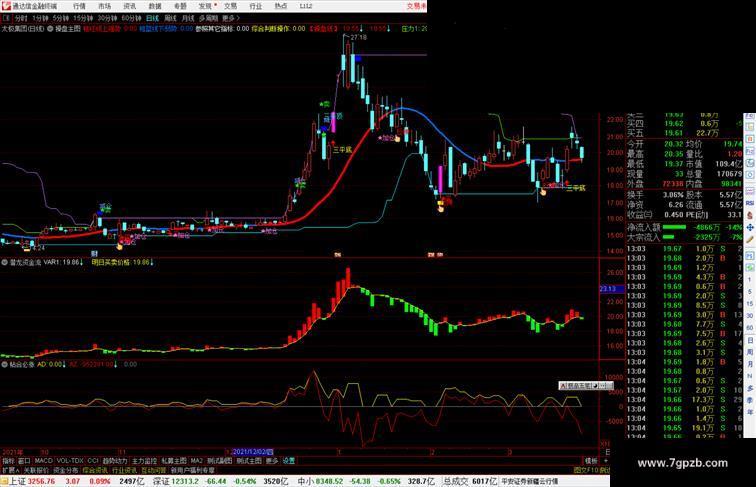The image size is (756, 487).
Task: Open 粘合公条 indicator settings round icon
Action: (5, 365)
